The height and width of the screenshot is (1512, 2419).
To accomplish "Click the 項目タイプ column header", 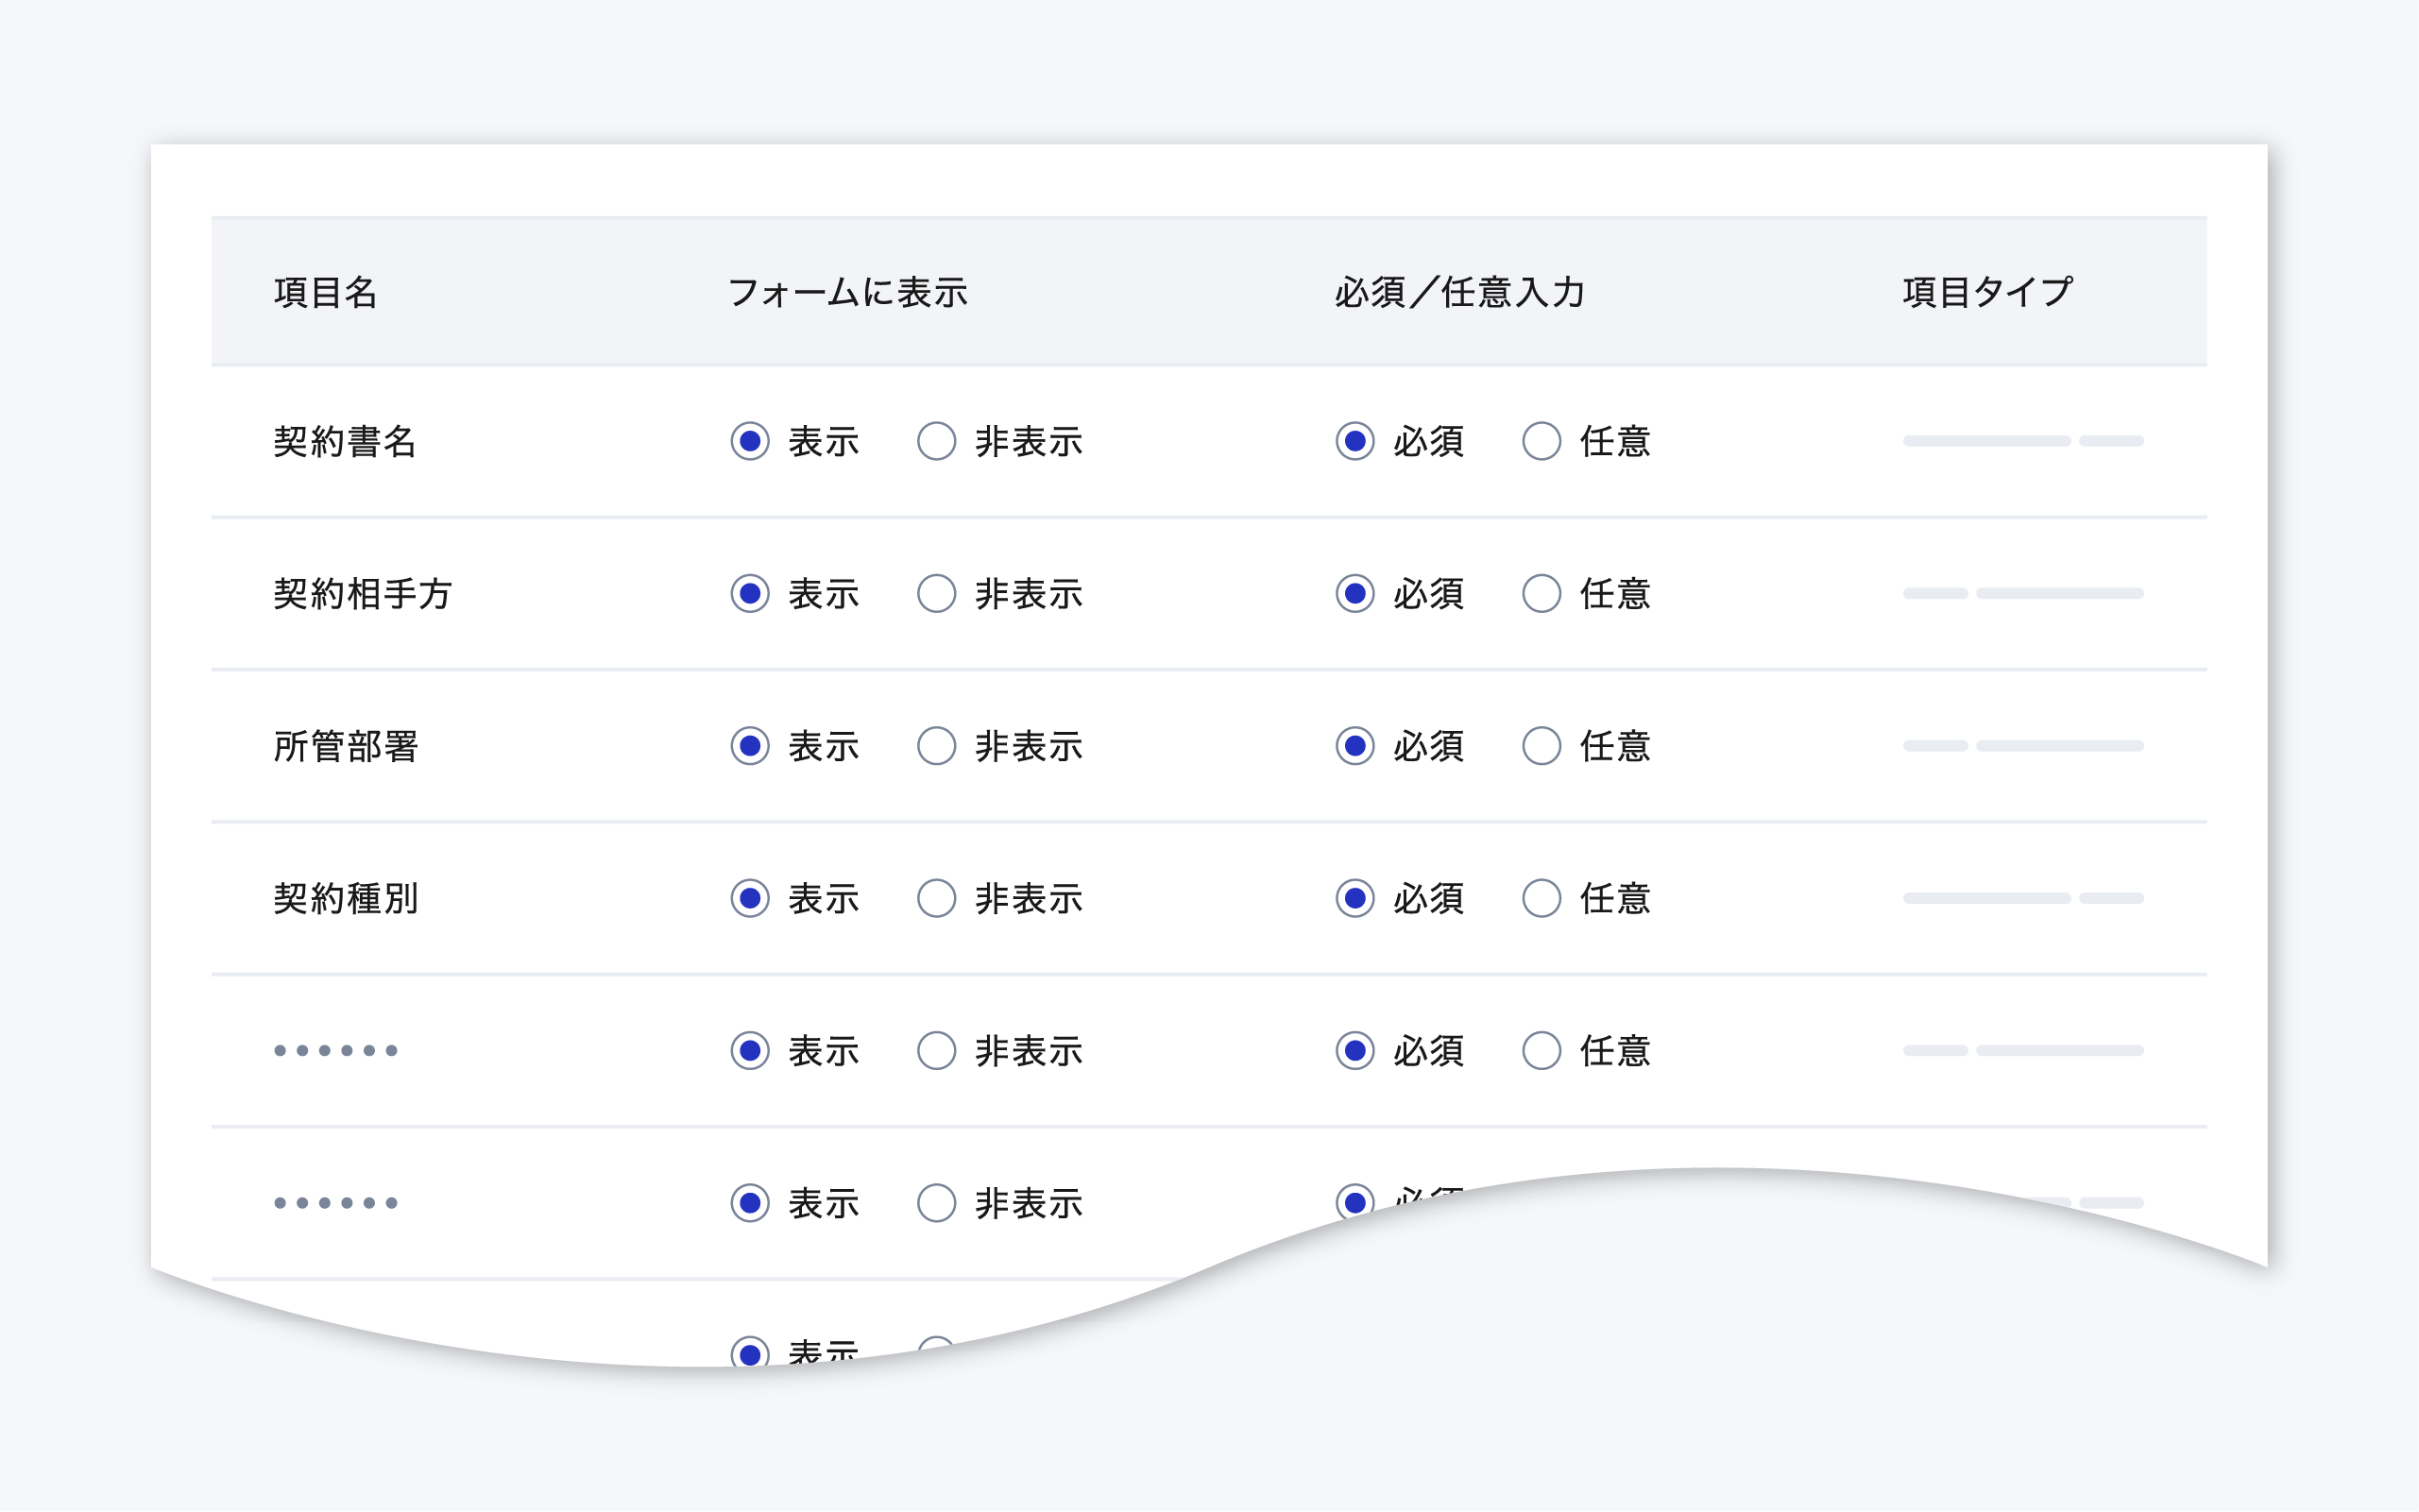I will click(1987, 292).
